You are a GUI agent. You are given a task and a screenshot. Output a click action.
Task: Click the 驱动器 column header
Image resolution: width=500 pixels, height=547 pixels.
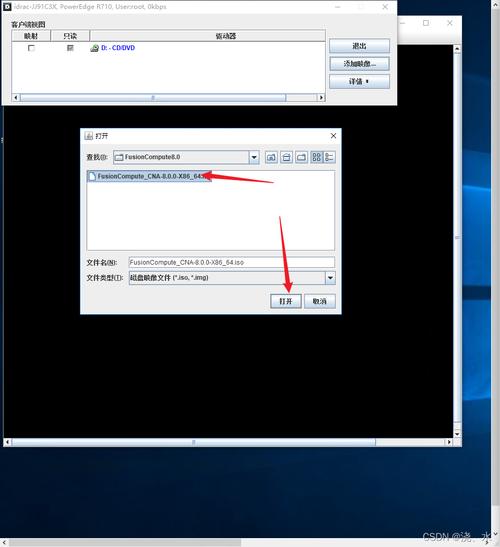tap(208, 36)
